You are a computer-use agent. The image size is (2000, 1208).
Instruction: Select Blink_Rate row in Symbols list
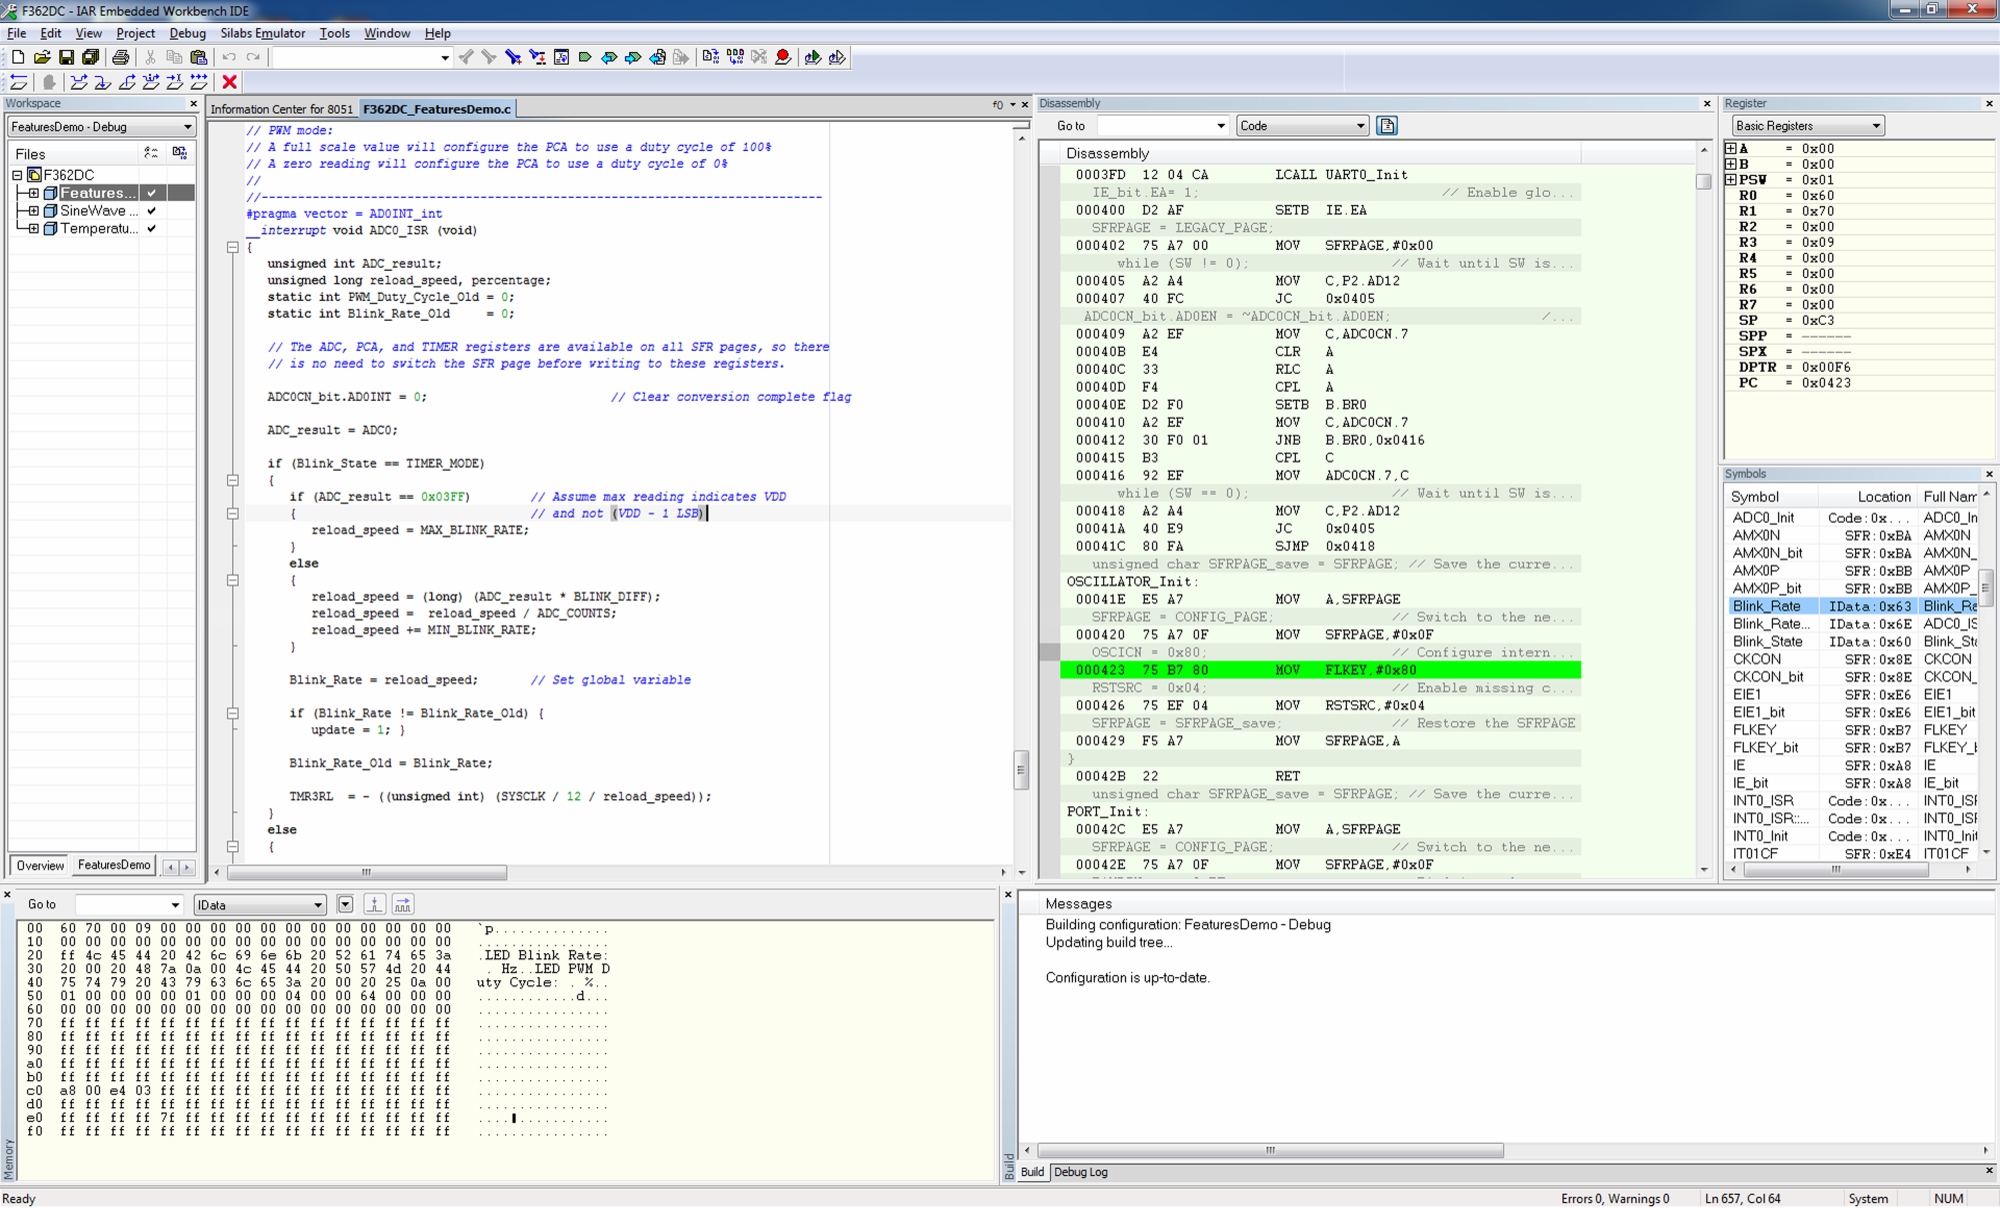[x=1766, y=606]
